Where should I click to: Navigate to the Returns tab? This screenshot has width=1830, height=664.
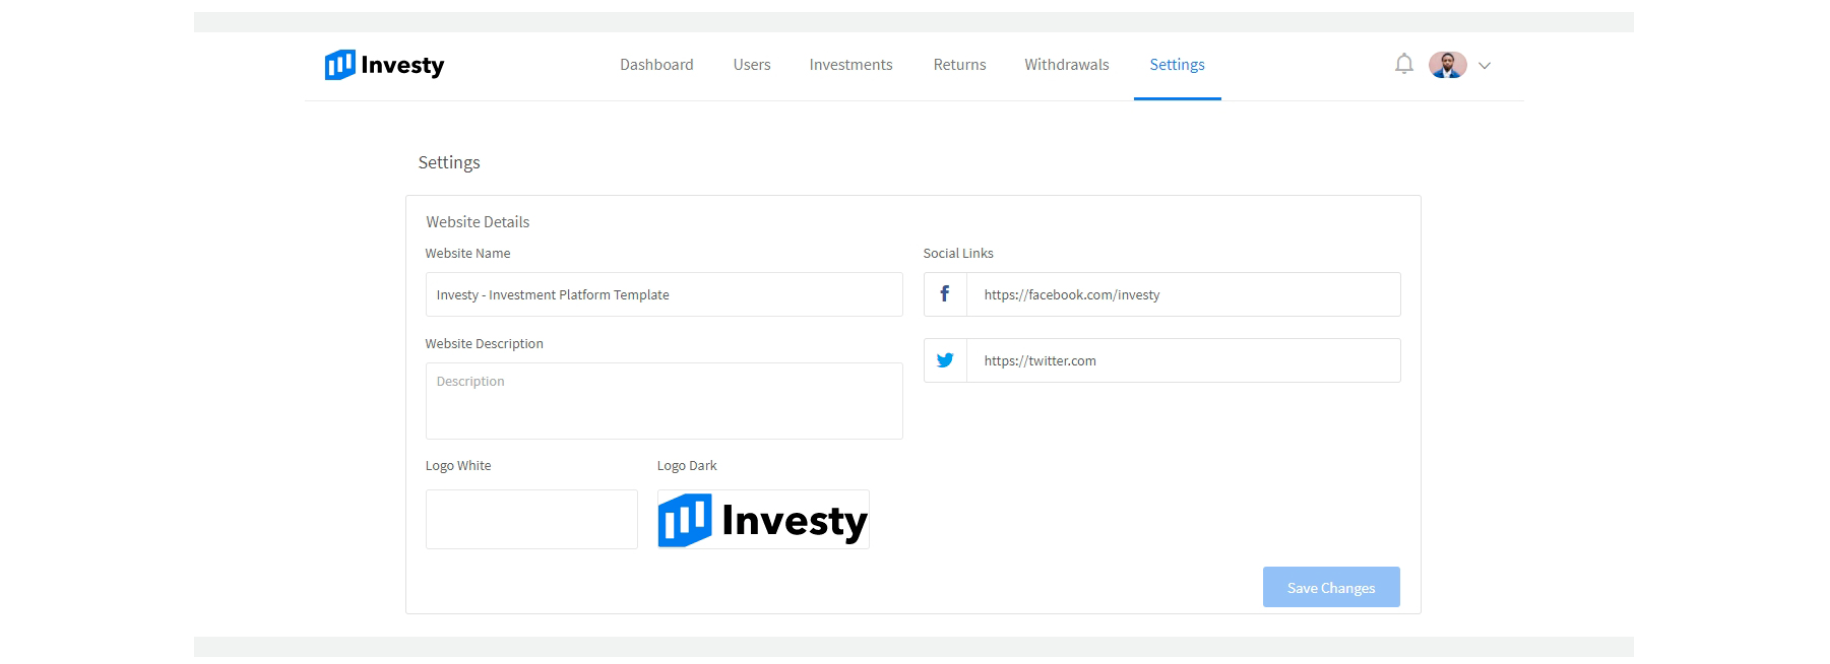pos(959,65)
